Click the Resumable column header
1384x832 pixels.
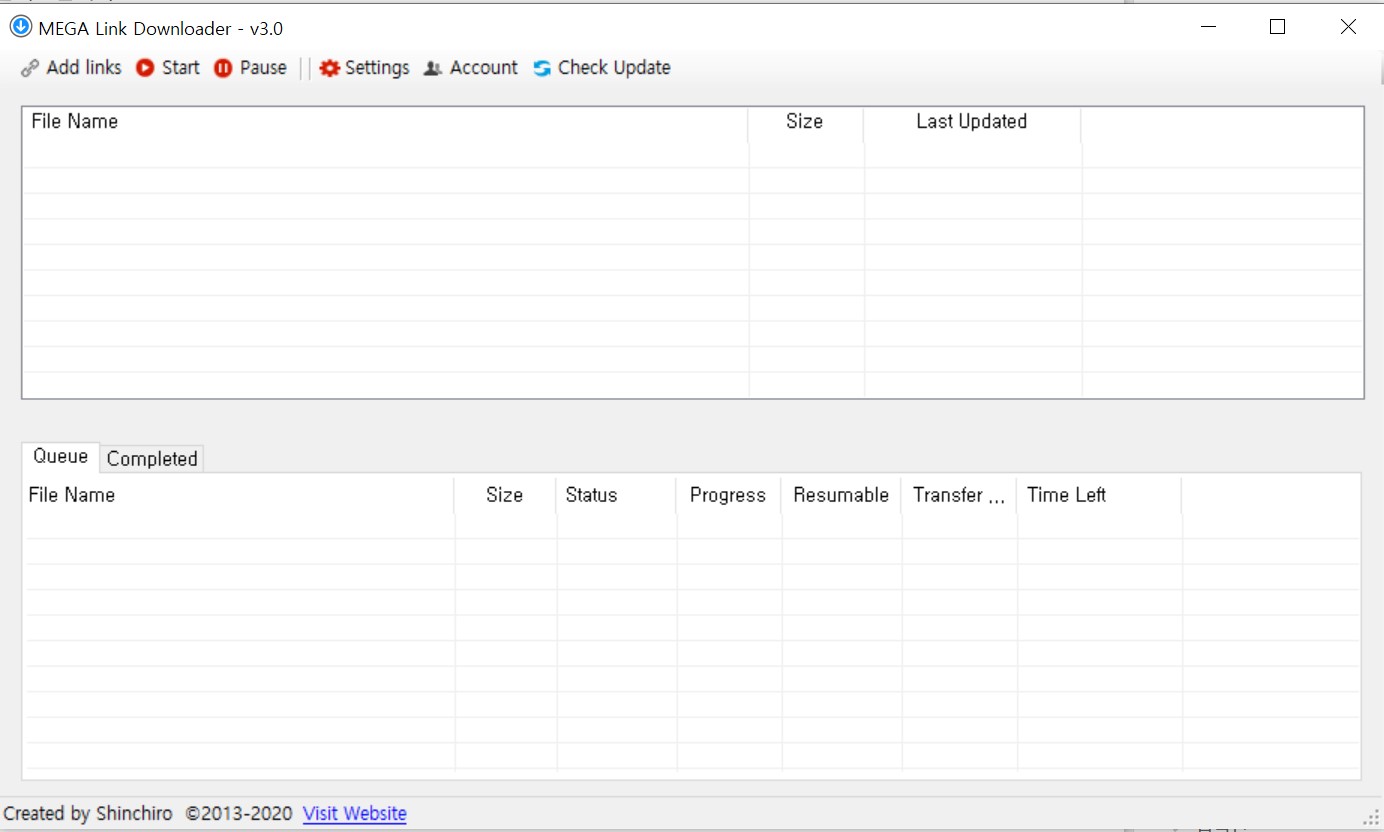pos(841,495)
